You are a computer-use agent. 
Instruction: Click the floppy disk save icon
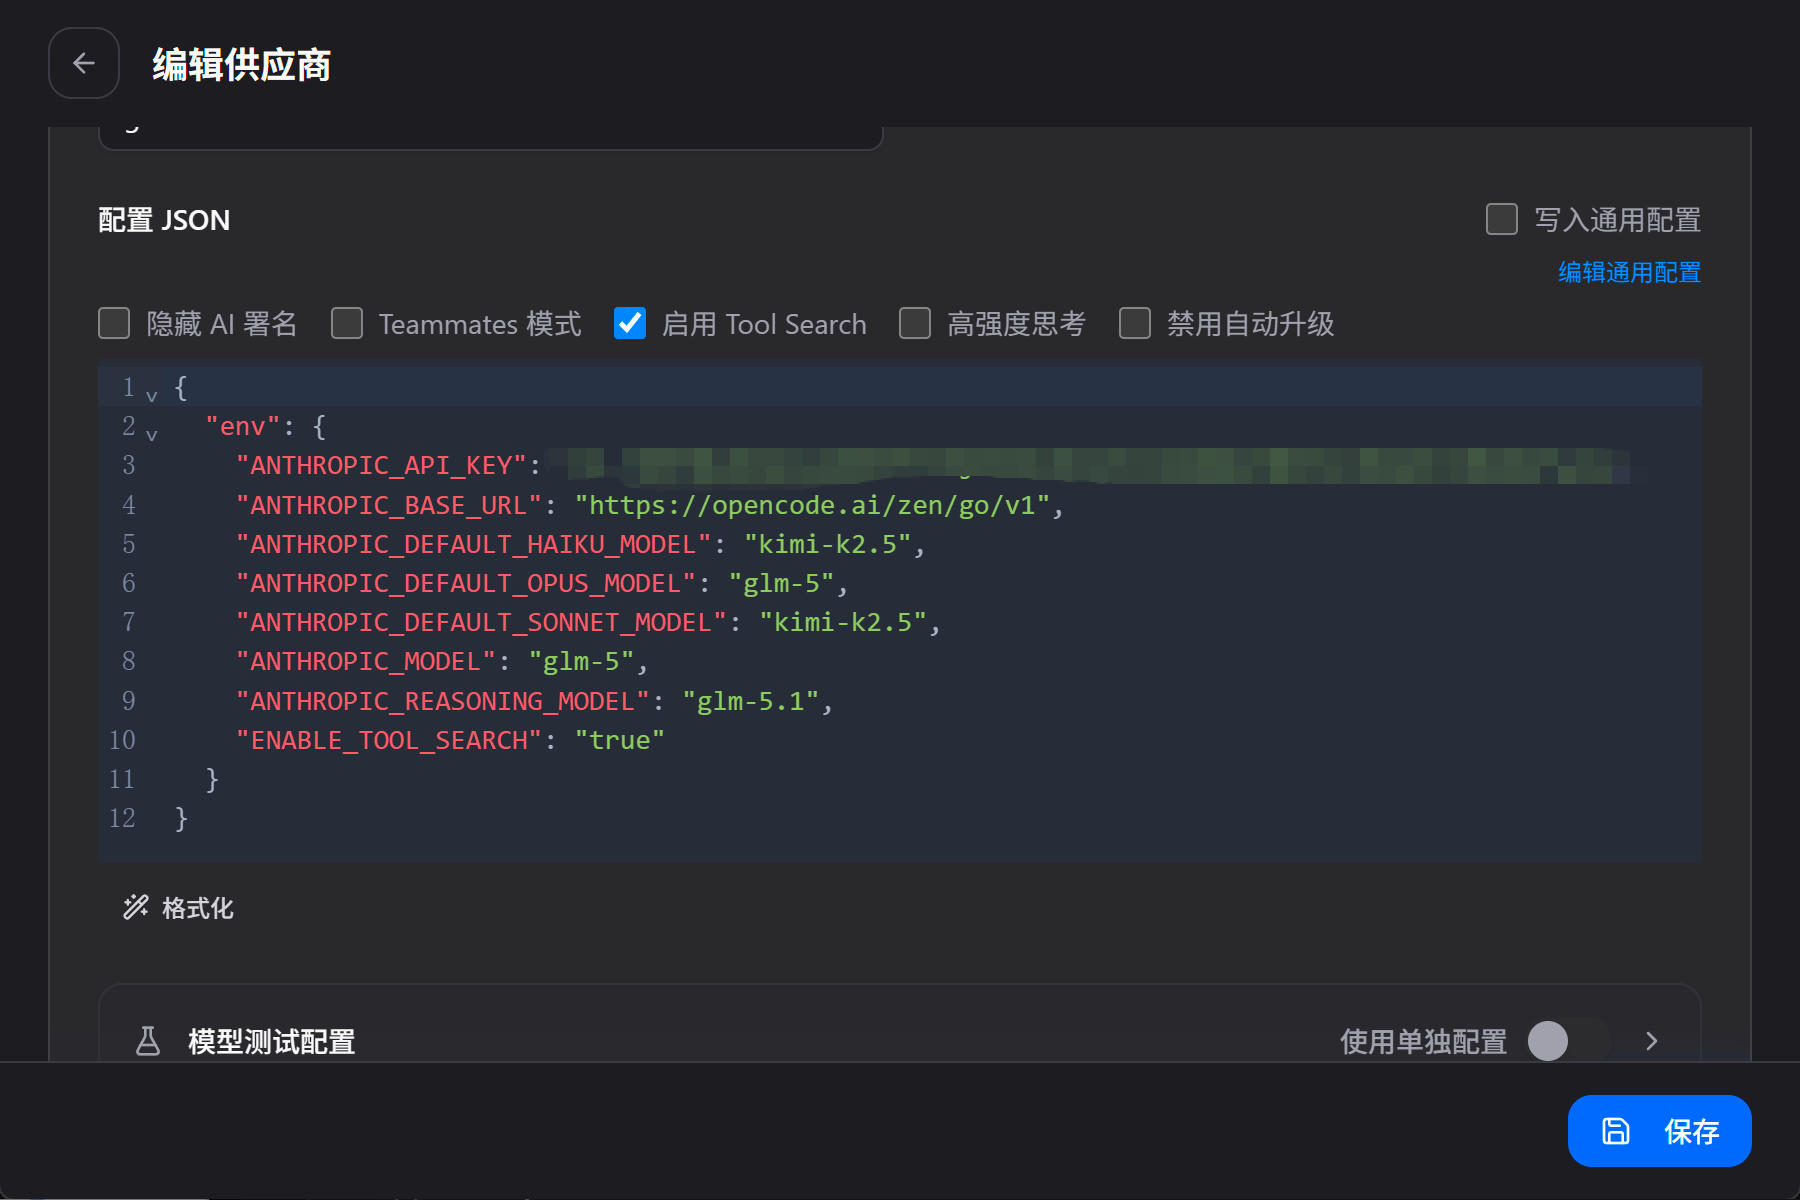coord(1616,1131)
